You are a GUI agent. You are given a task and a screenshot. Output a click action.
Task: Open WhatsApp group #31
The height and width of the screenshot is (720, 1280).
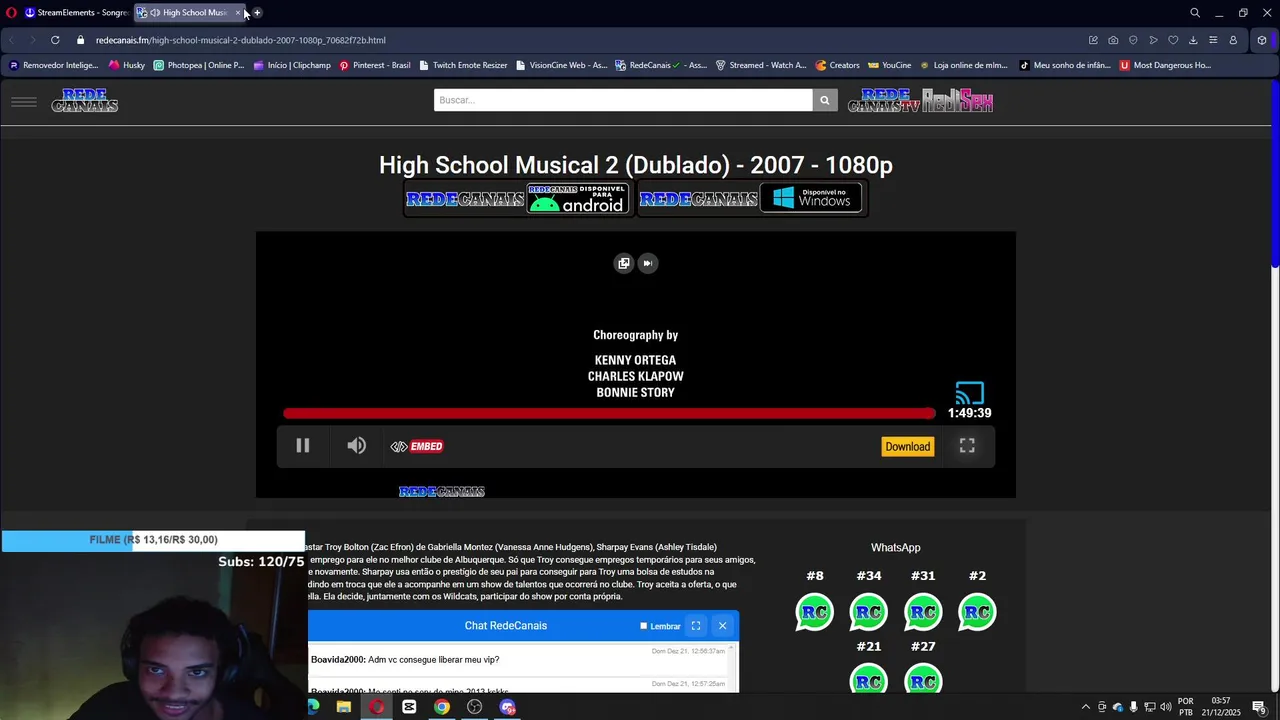coord(923,611)
